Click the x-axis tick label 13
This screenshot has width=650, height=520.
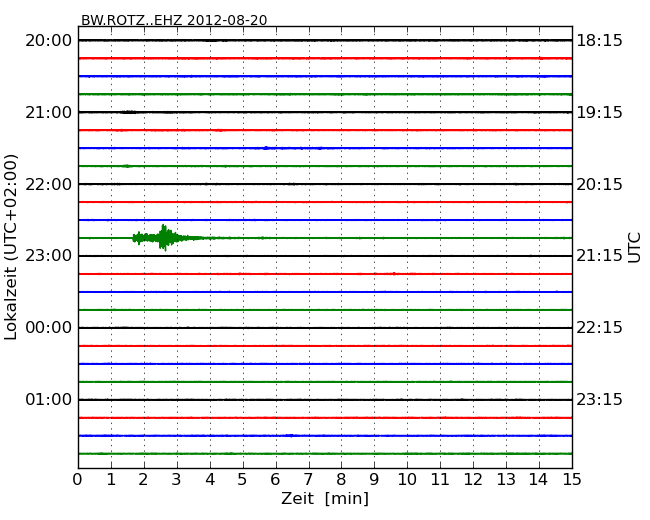click(506, 479)
